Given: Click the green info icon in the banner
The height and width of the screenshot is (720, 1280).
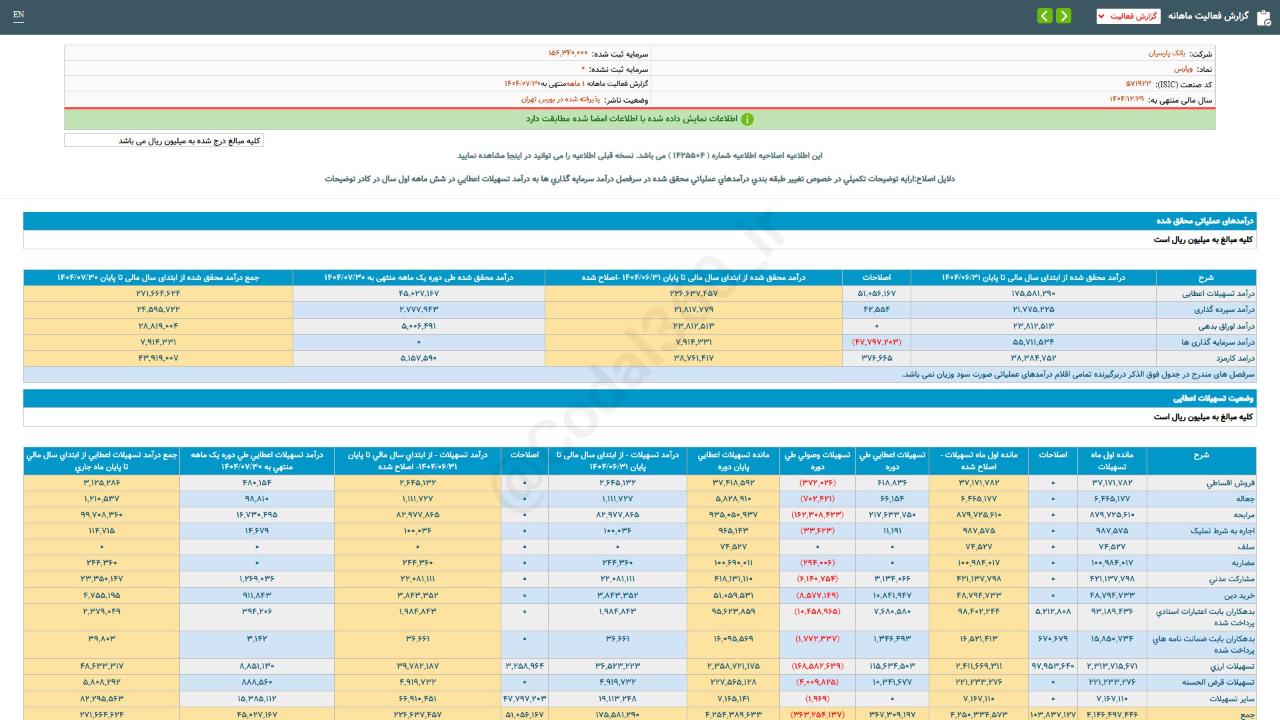Looking at the screenshot, I should click(747, 119).
